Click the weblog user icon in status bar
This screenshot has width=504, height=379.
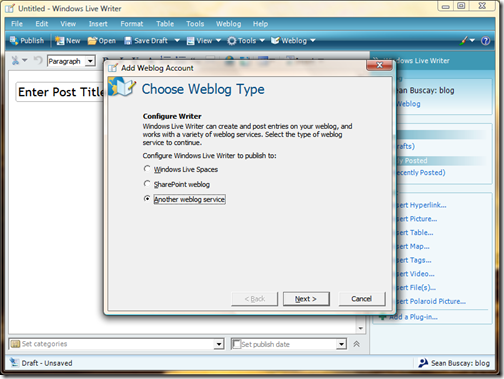point(423,363)
